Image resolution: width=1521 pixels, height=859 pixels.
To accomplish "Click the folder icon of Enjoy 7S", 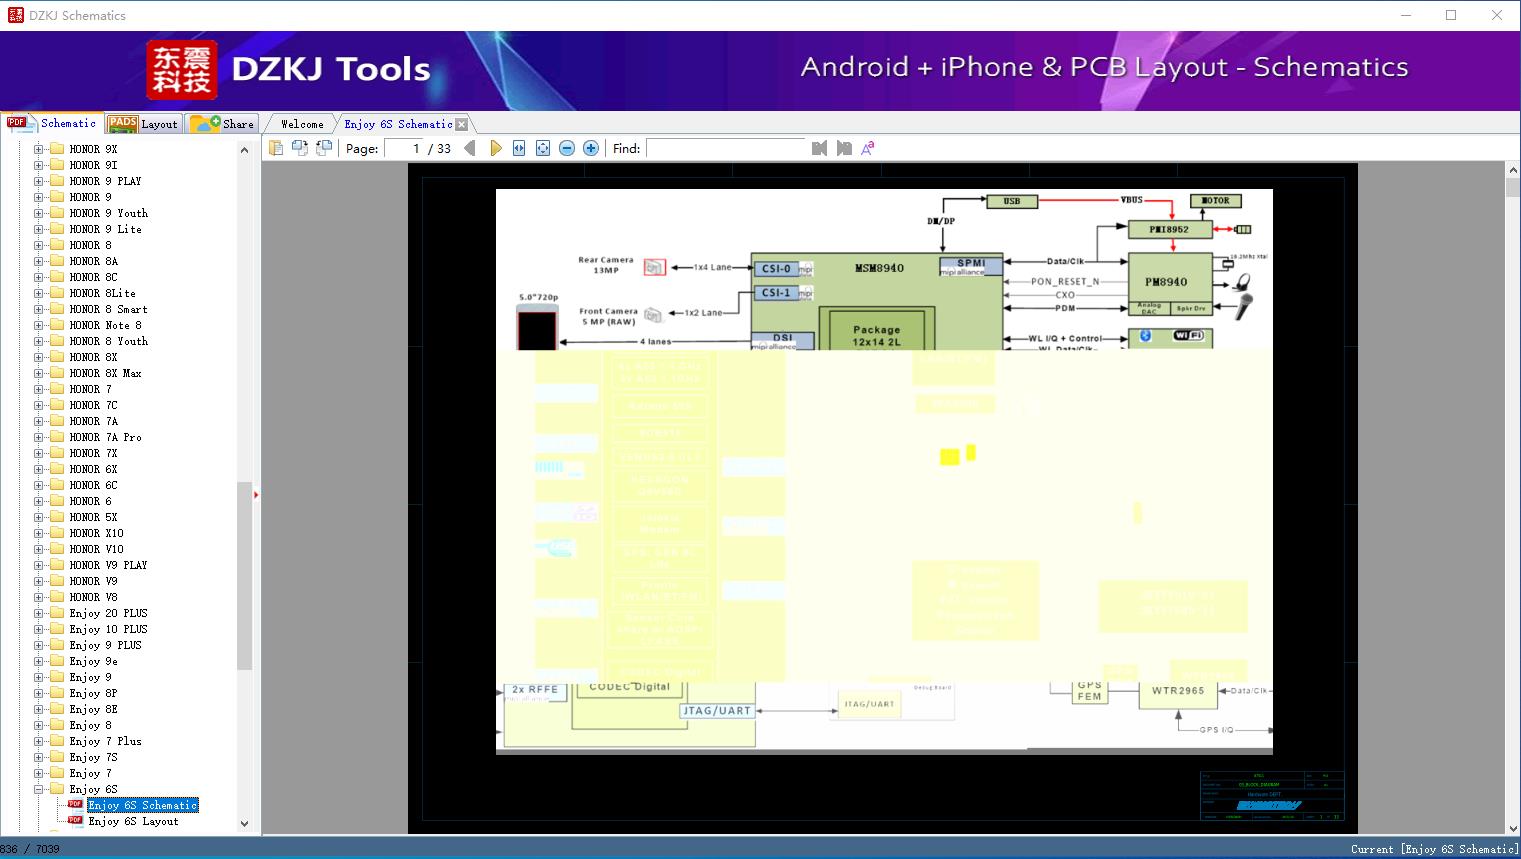I will click(57, 757).
